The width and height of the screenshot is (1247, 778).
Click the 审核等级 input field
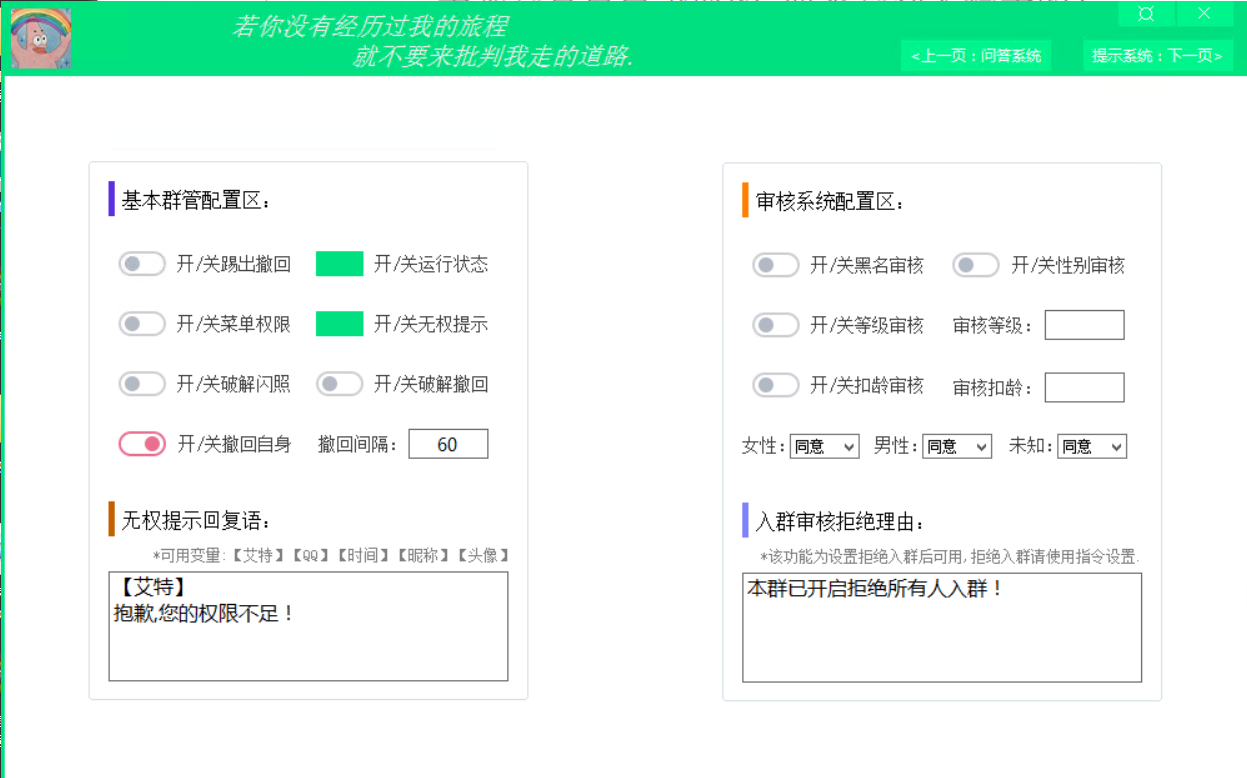pos(1084,325)
